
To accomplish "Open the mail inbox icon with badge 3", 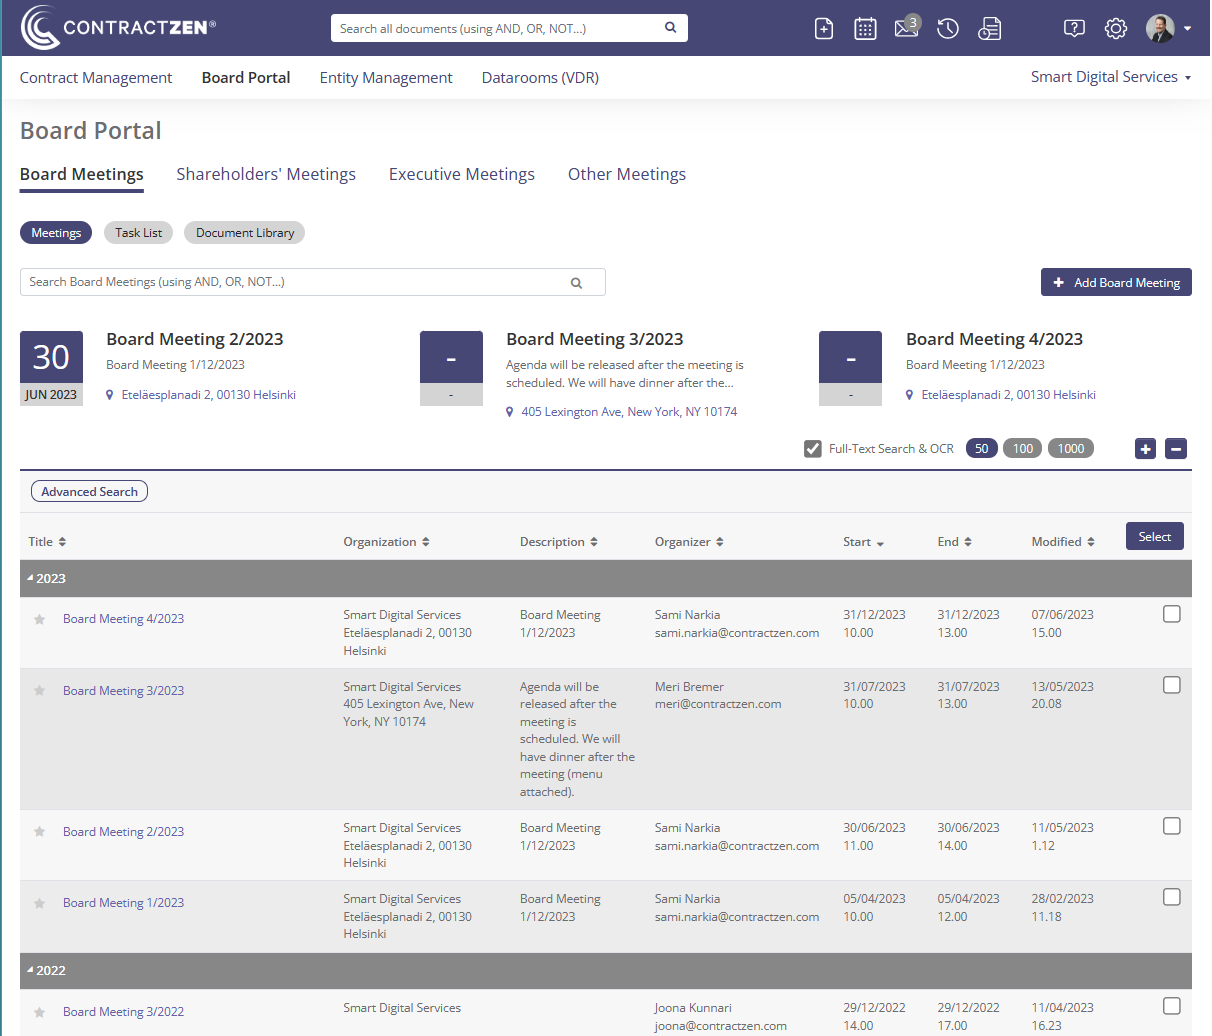I will [907, 27].
